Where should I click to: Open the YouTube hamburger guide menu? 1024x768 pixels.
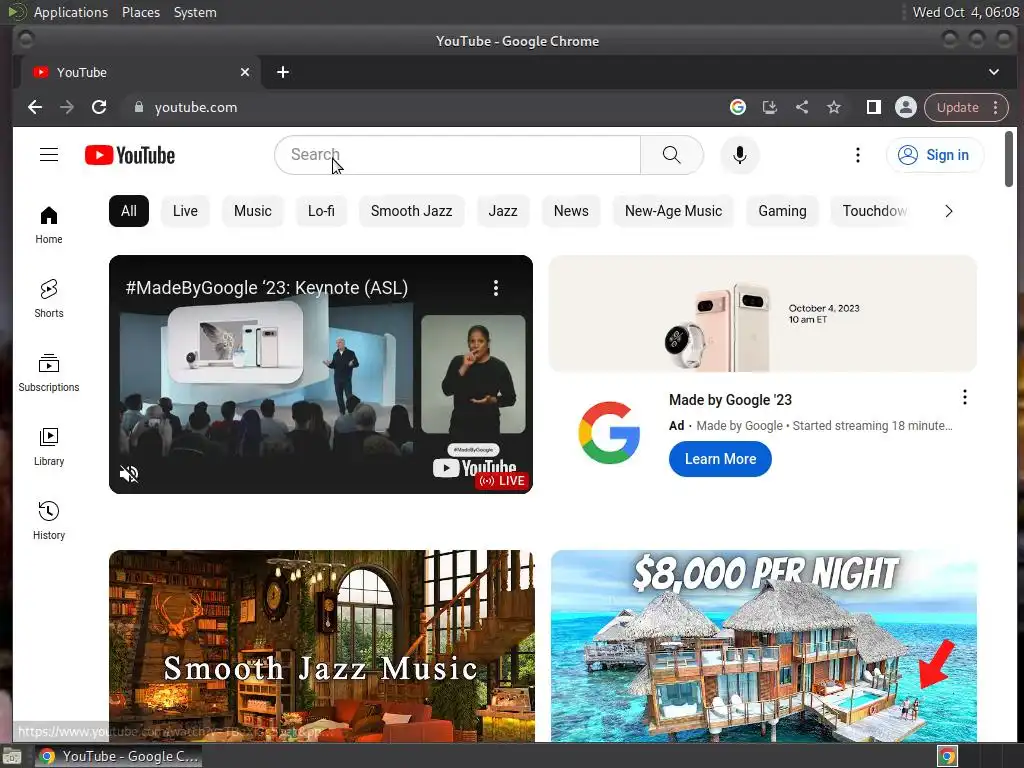[x=49, y=155]
